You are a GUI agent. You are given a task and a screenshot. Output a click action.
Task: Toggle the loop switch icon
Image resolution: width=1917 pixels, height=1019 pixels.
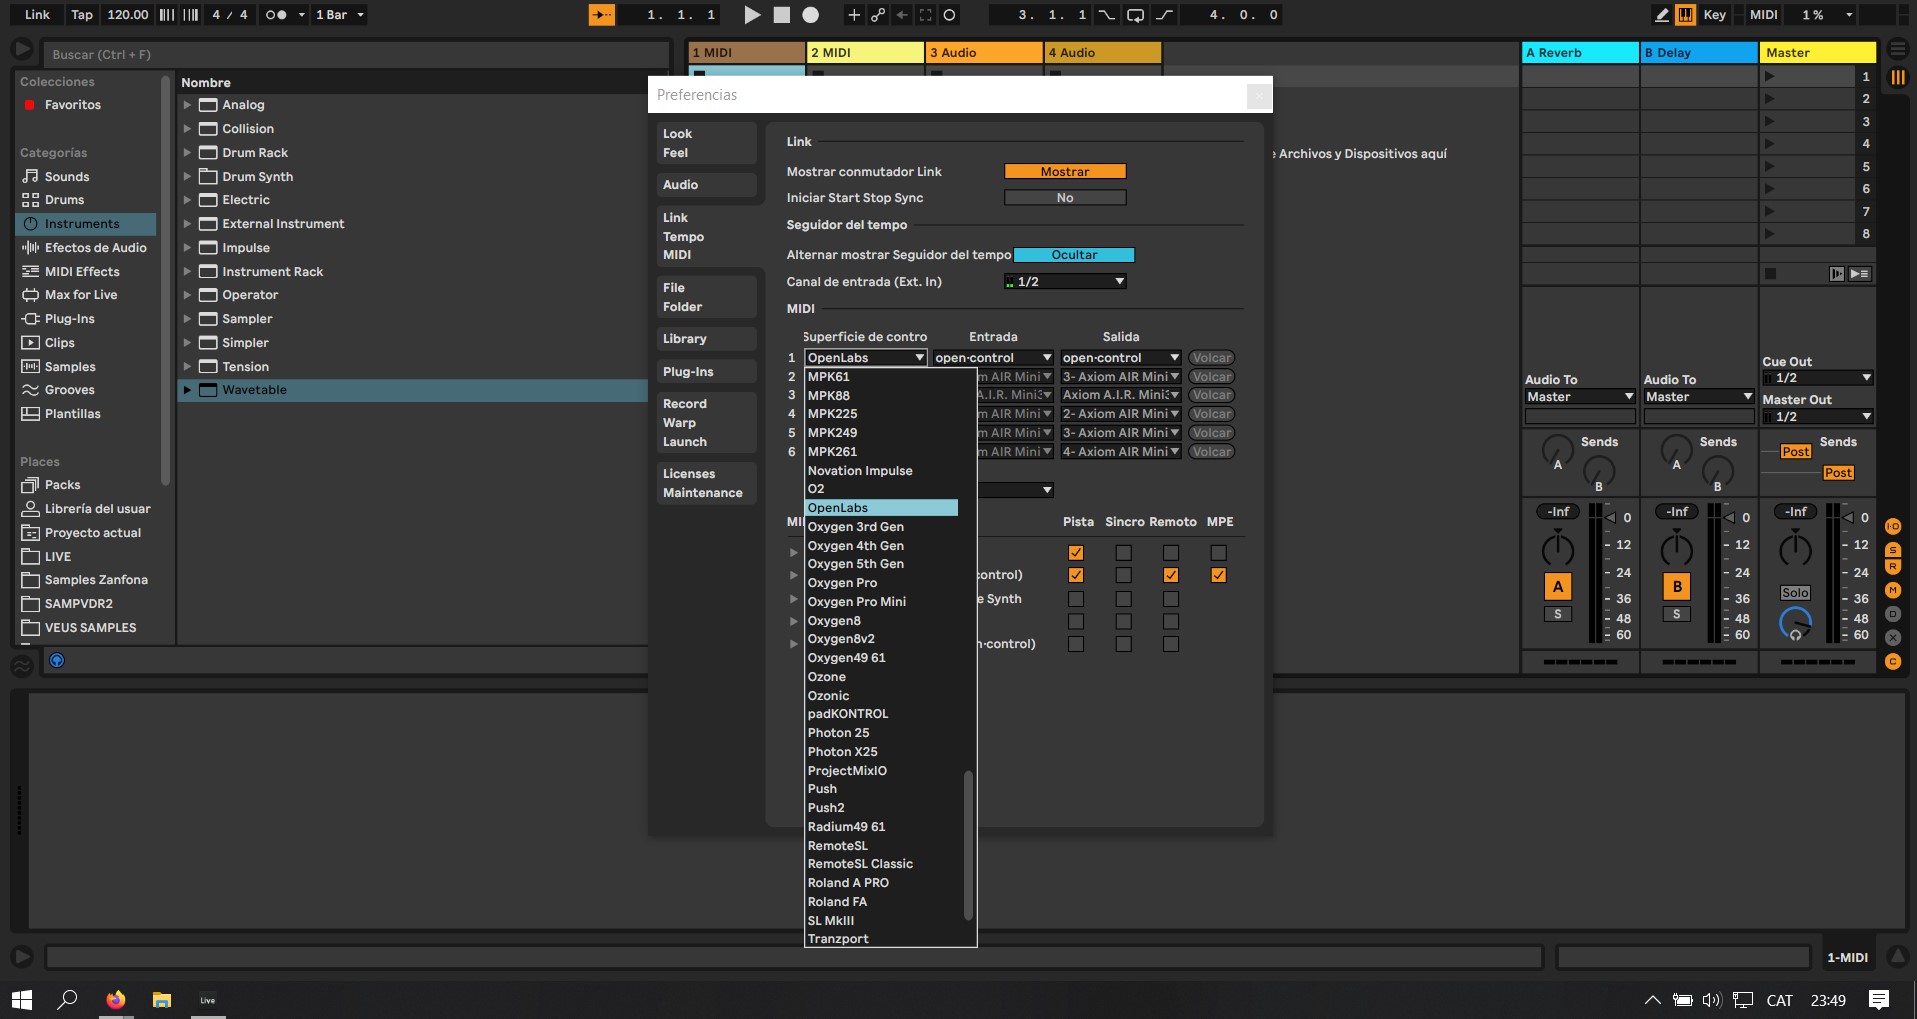(1135, 15)
